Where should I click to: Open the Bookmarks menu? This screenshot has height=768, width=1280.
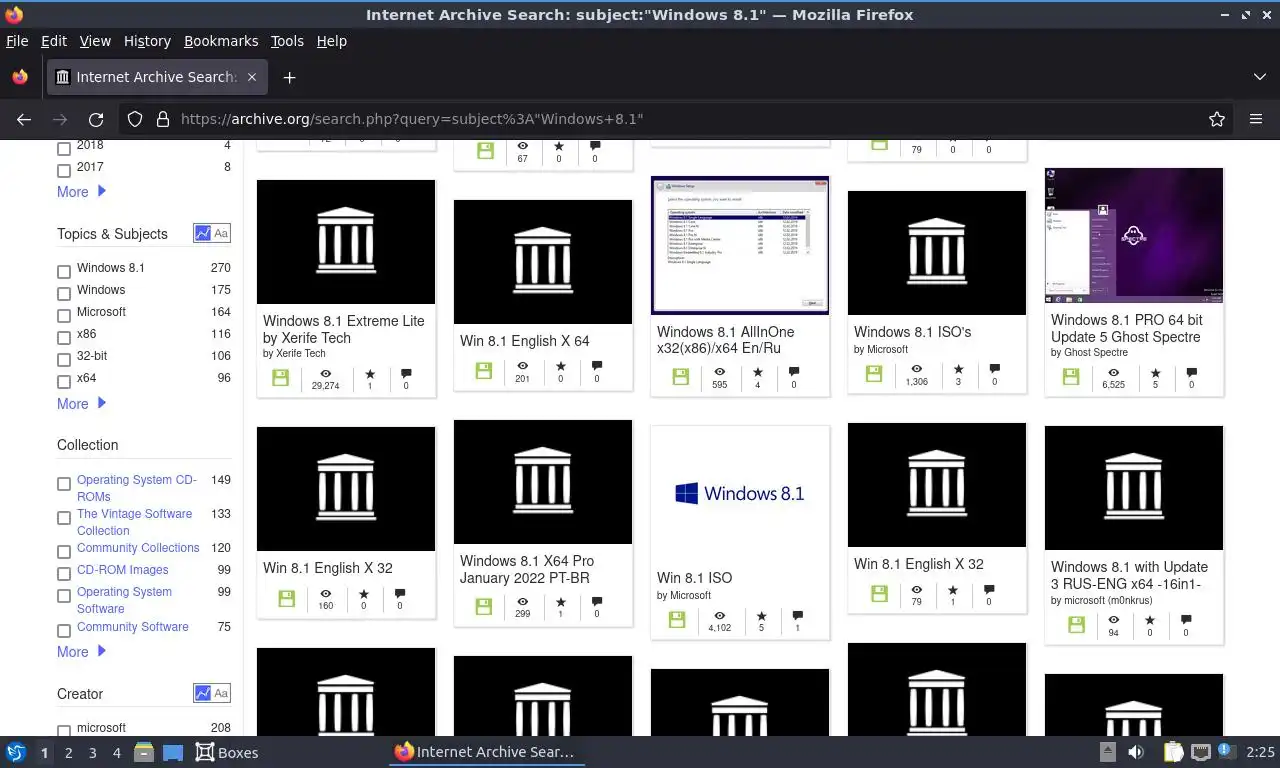pyautogui.click(x=221, y=41)
